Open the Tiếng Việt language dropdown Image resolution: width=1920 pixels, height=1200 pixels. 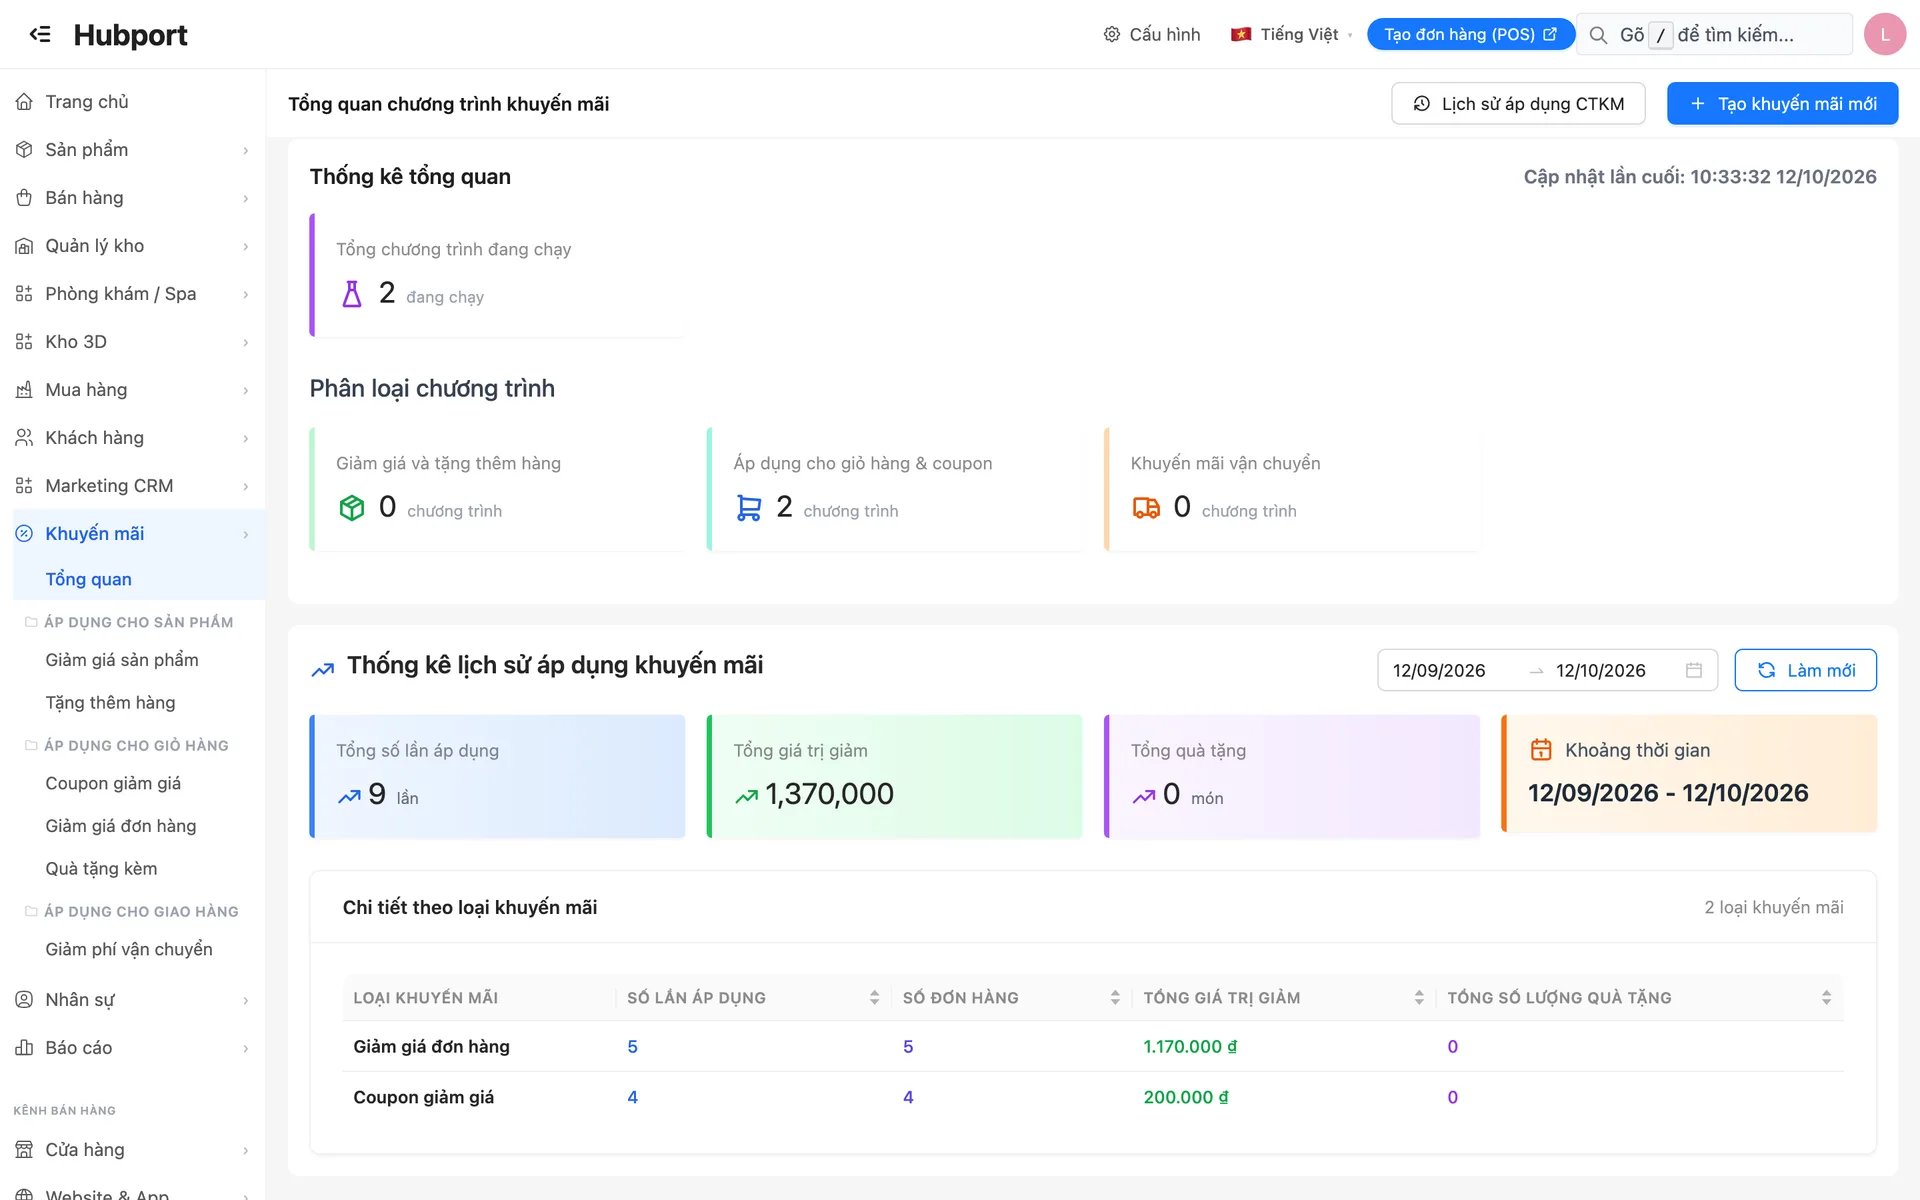pyautogui.click(x=1291, y=34)
